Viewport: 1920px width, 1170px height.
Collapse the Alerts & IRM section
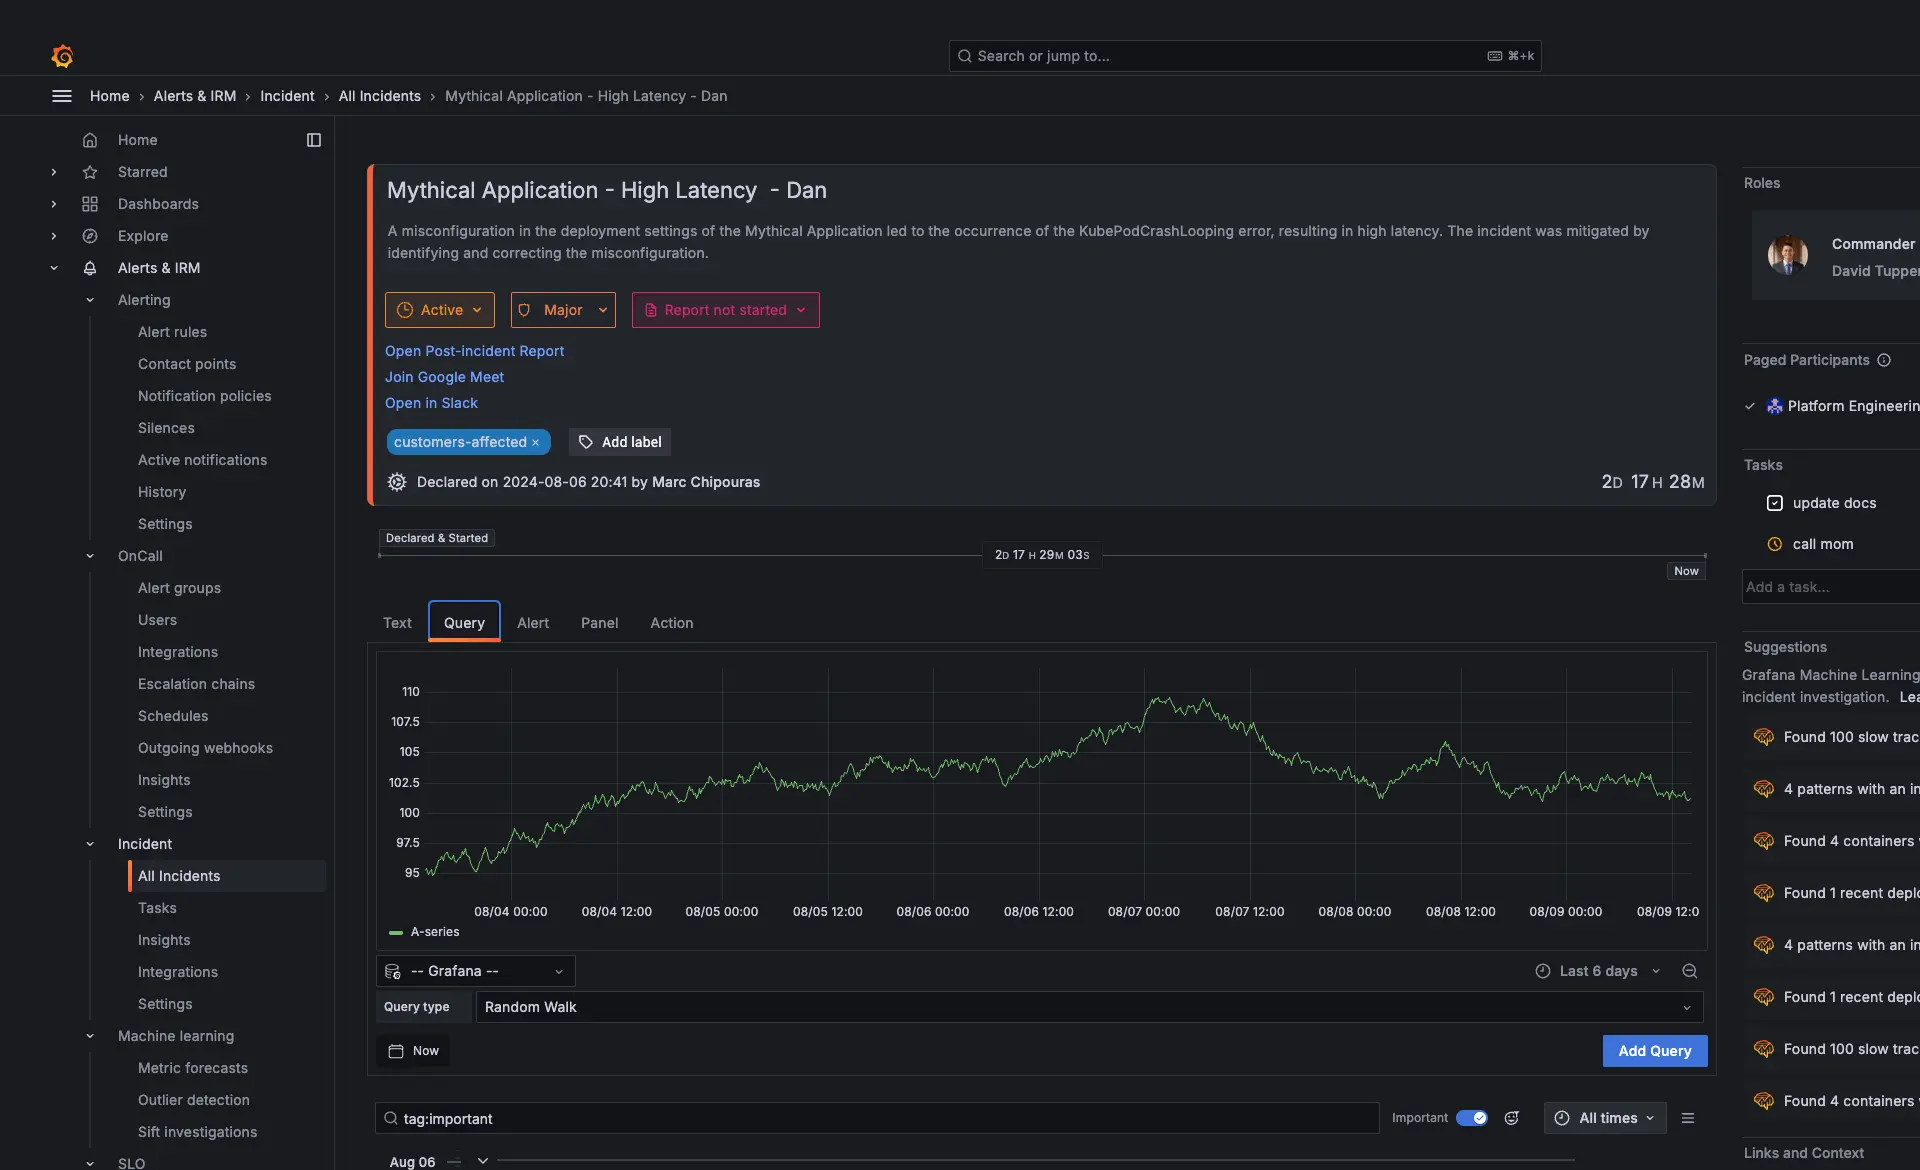point(54,268)
